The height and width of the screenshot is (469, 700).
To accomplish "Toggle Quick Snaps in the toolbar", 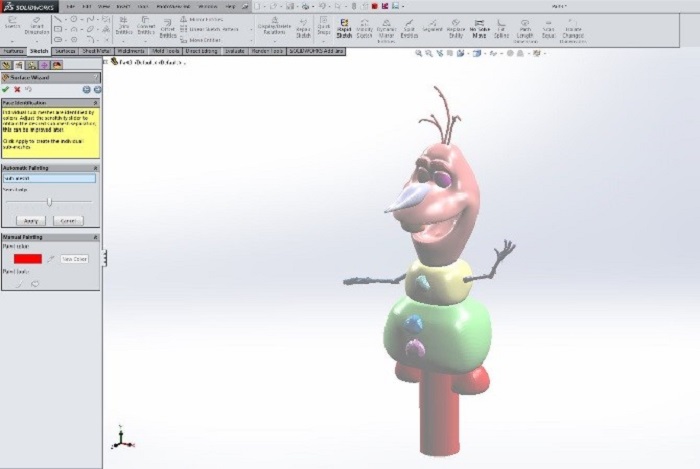I will pos(324,29).
